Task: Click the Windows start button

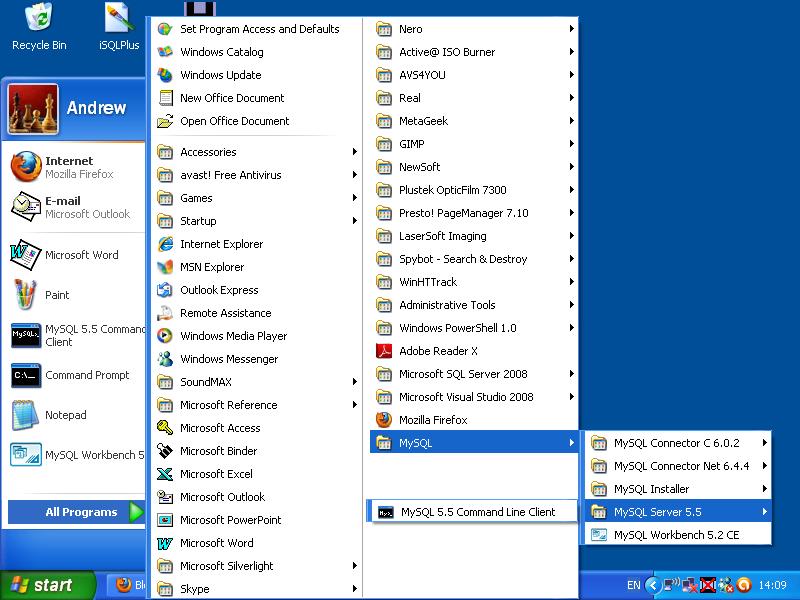Action: (47, 585)
